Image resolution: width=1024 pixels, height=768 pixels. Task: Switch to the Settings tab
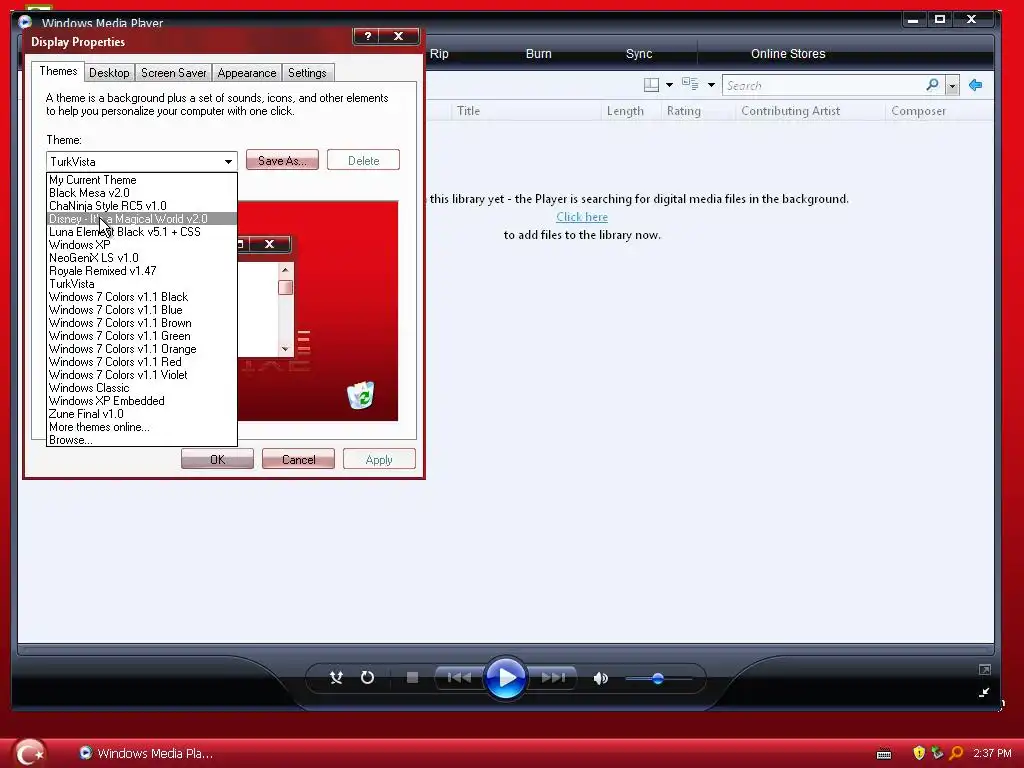click(x=307, y=72)
